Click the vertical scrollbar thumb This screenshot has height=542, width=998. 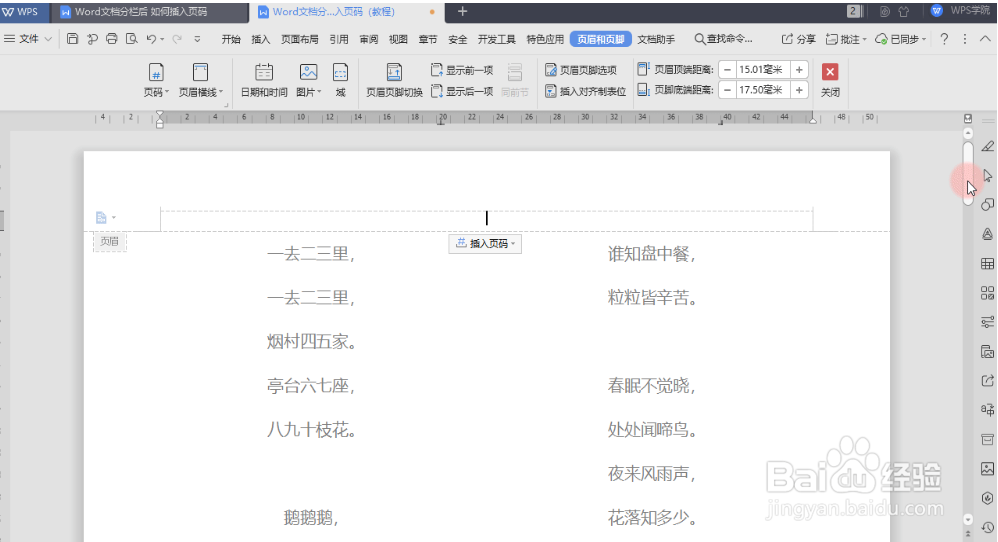point(968,173)
